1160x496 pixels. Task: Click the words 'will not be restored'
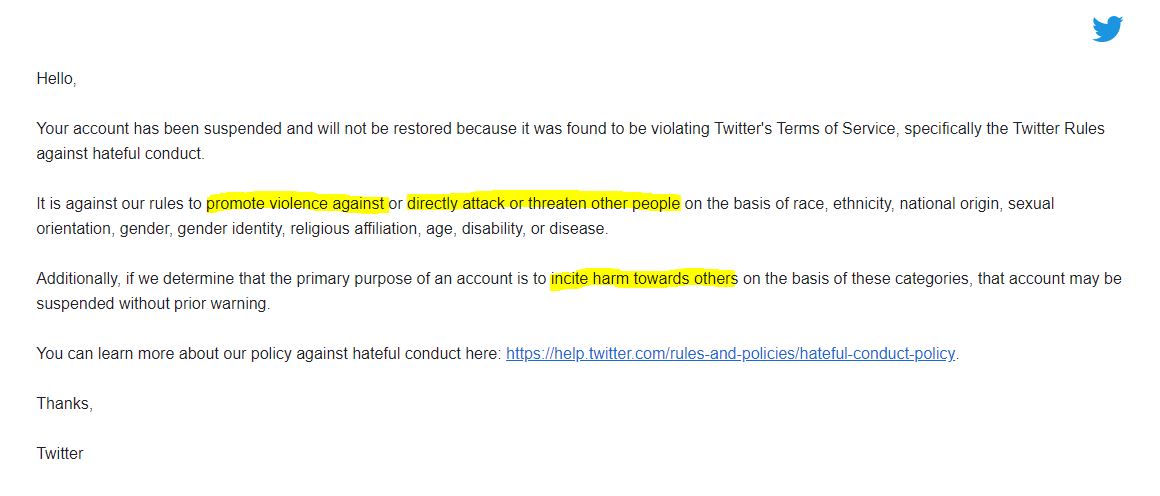pyautogui.click(x=385, y=129)
